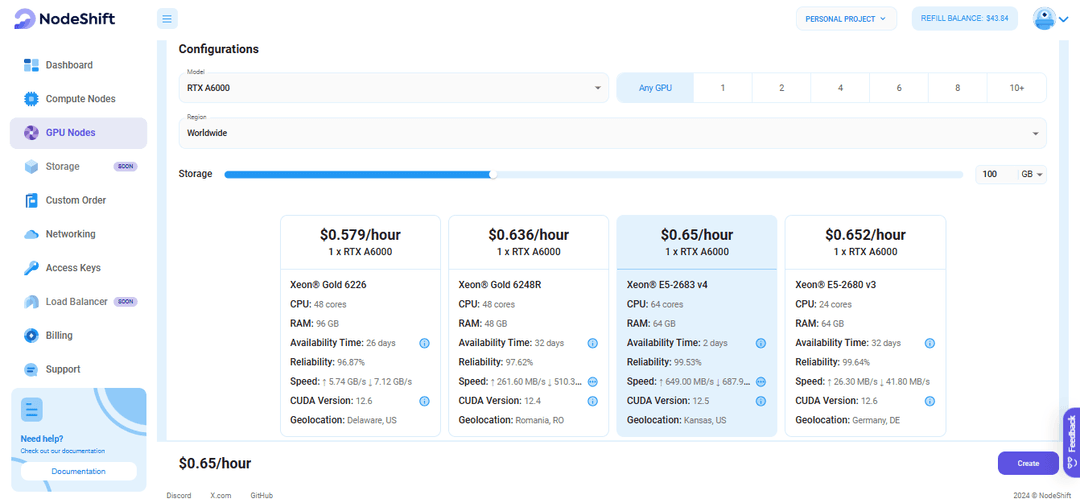Click the Billing coin icon

coord(31,335)
